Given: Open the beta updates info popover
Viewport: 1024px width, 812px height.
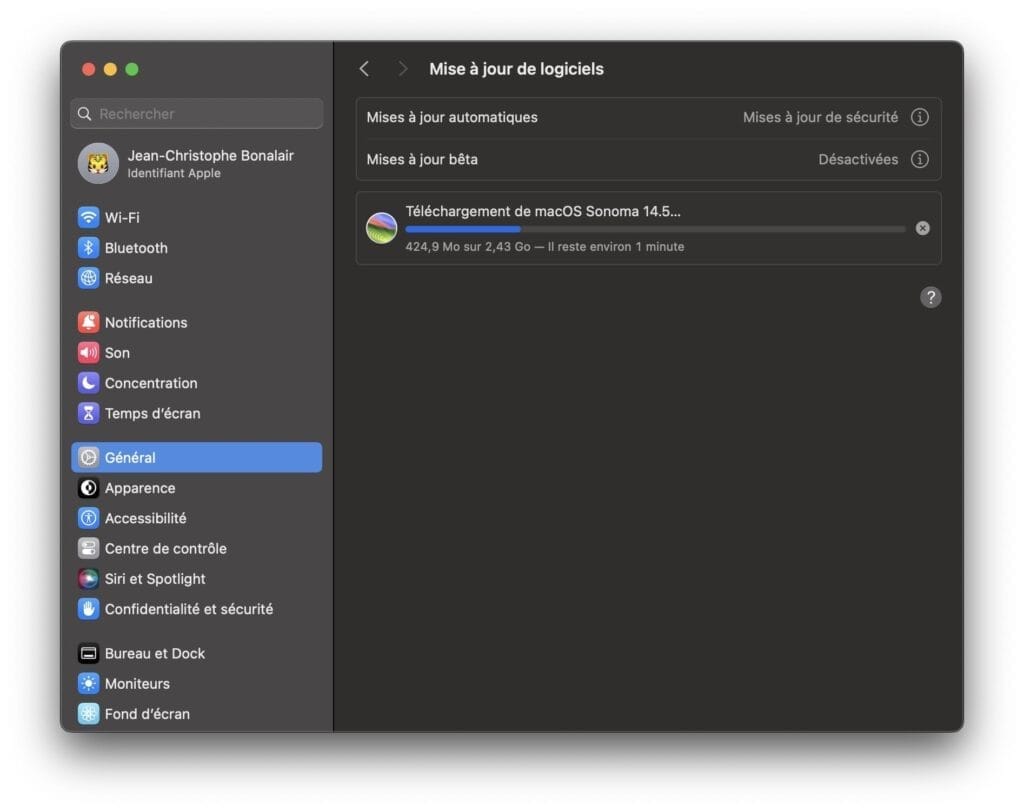Looking at the screenshot, I should click(x=919, y=159).
